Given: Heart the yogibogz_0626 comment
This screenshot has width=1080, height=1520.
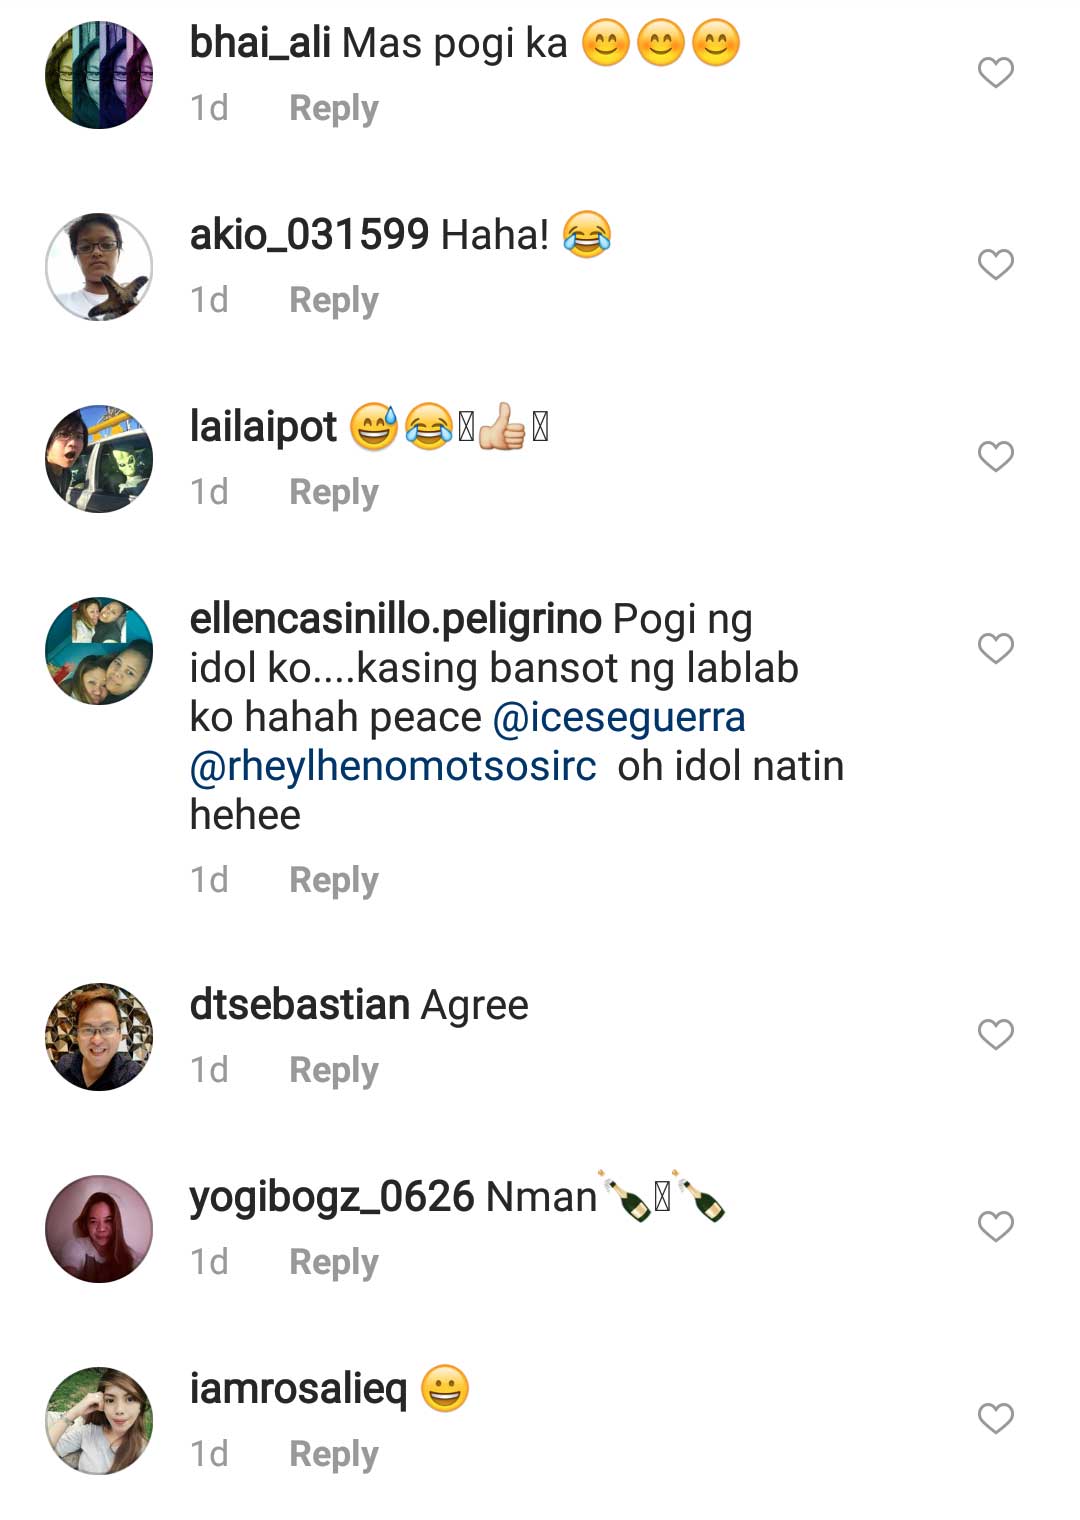Looking at the screenshot, I should click(995, 1227).
